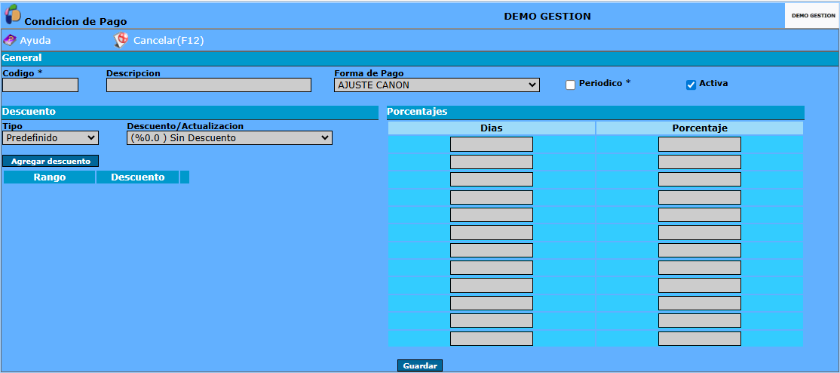Click the Porcentaje column header

point(700,128)
